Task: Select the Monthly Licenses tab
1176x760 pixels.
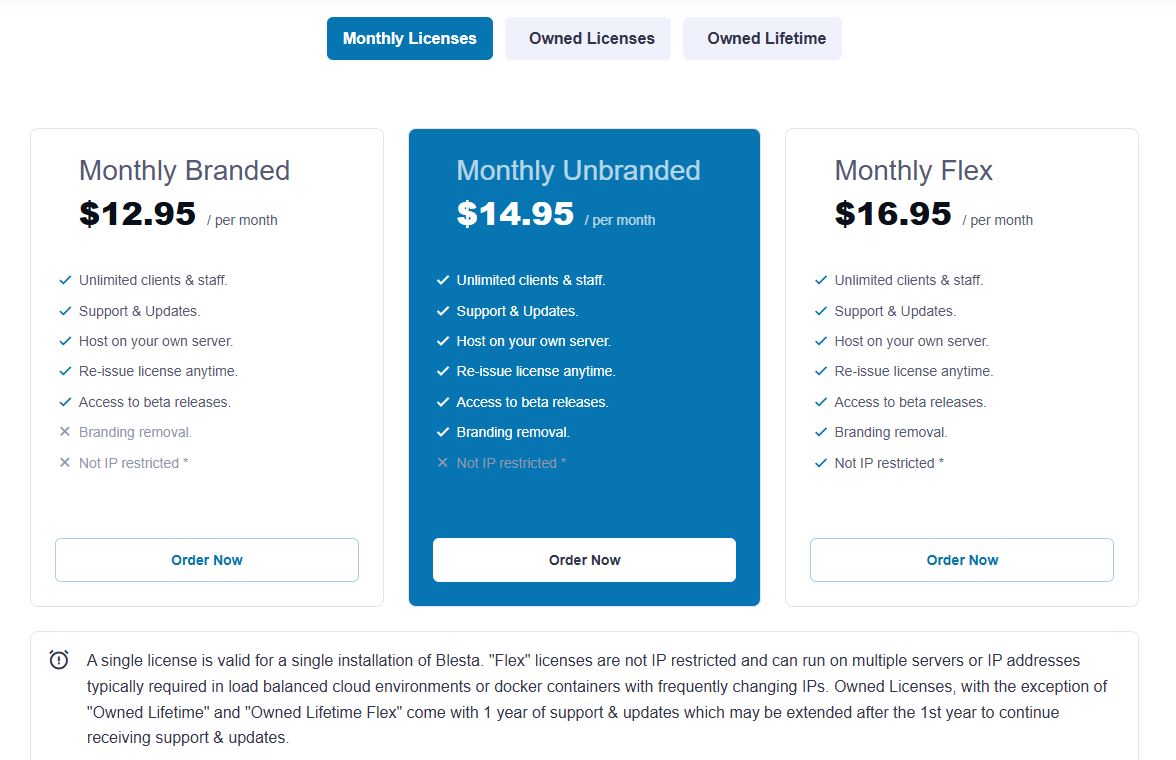Action: point(409,38)
